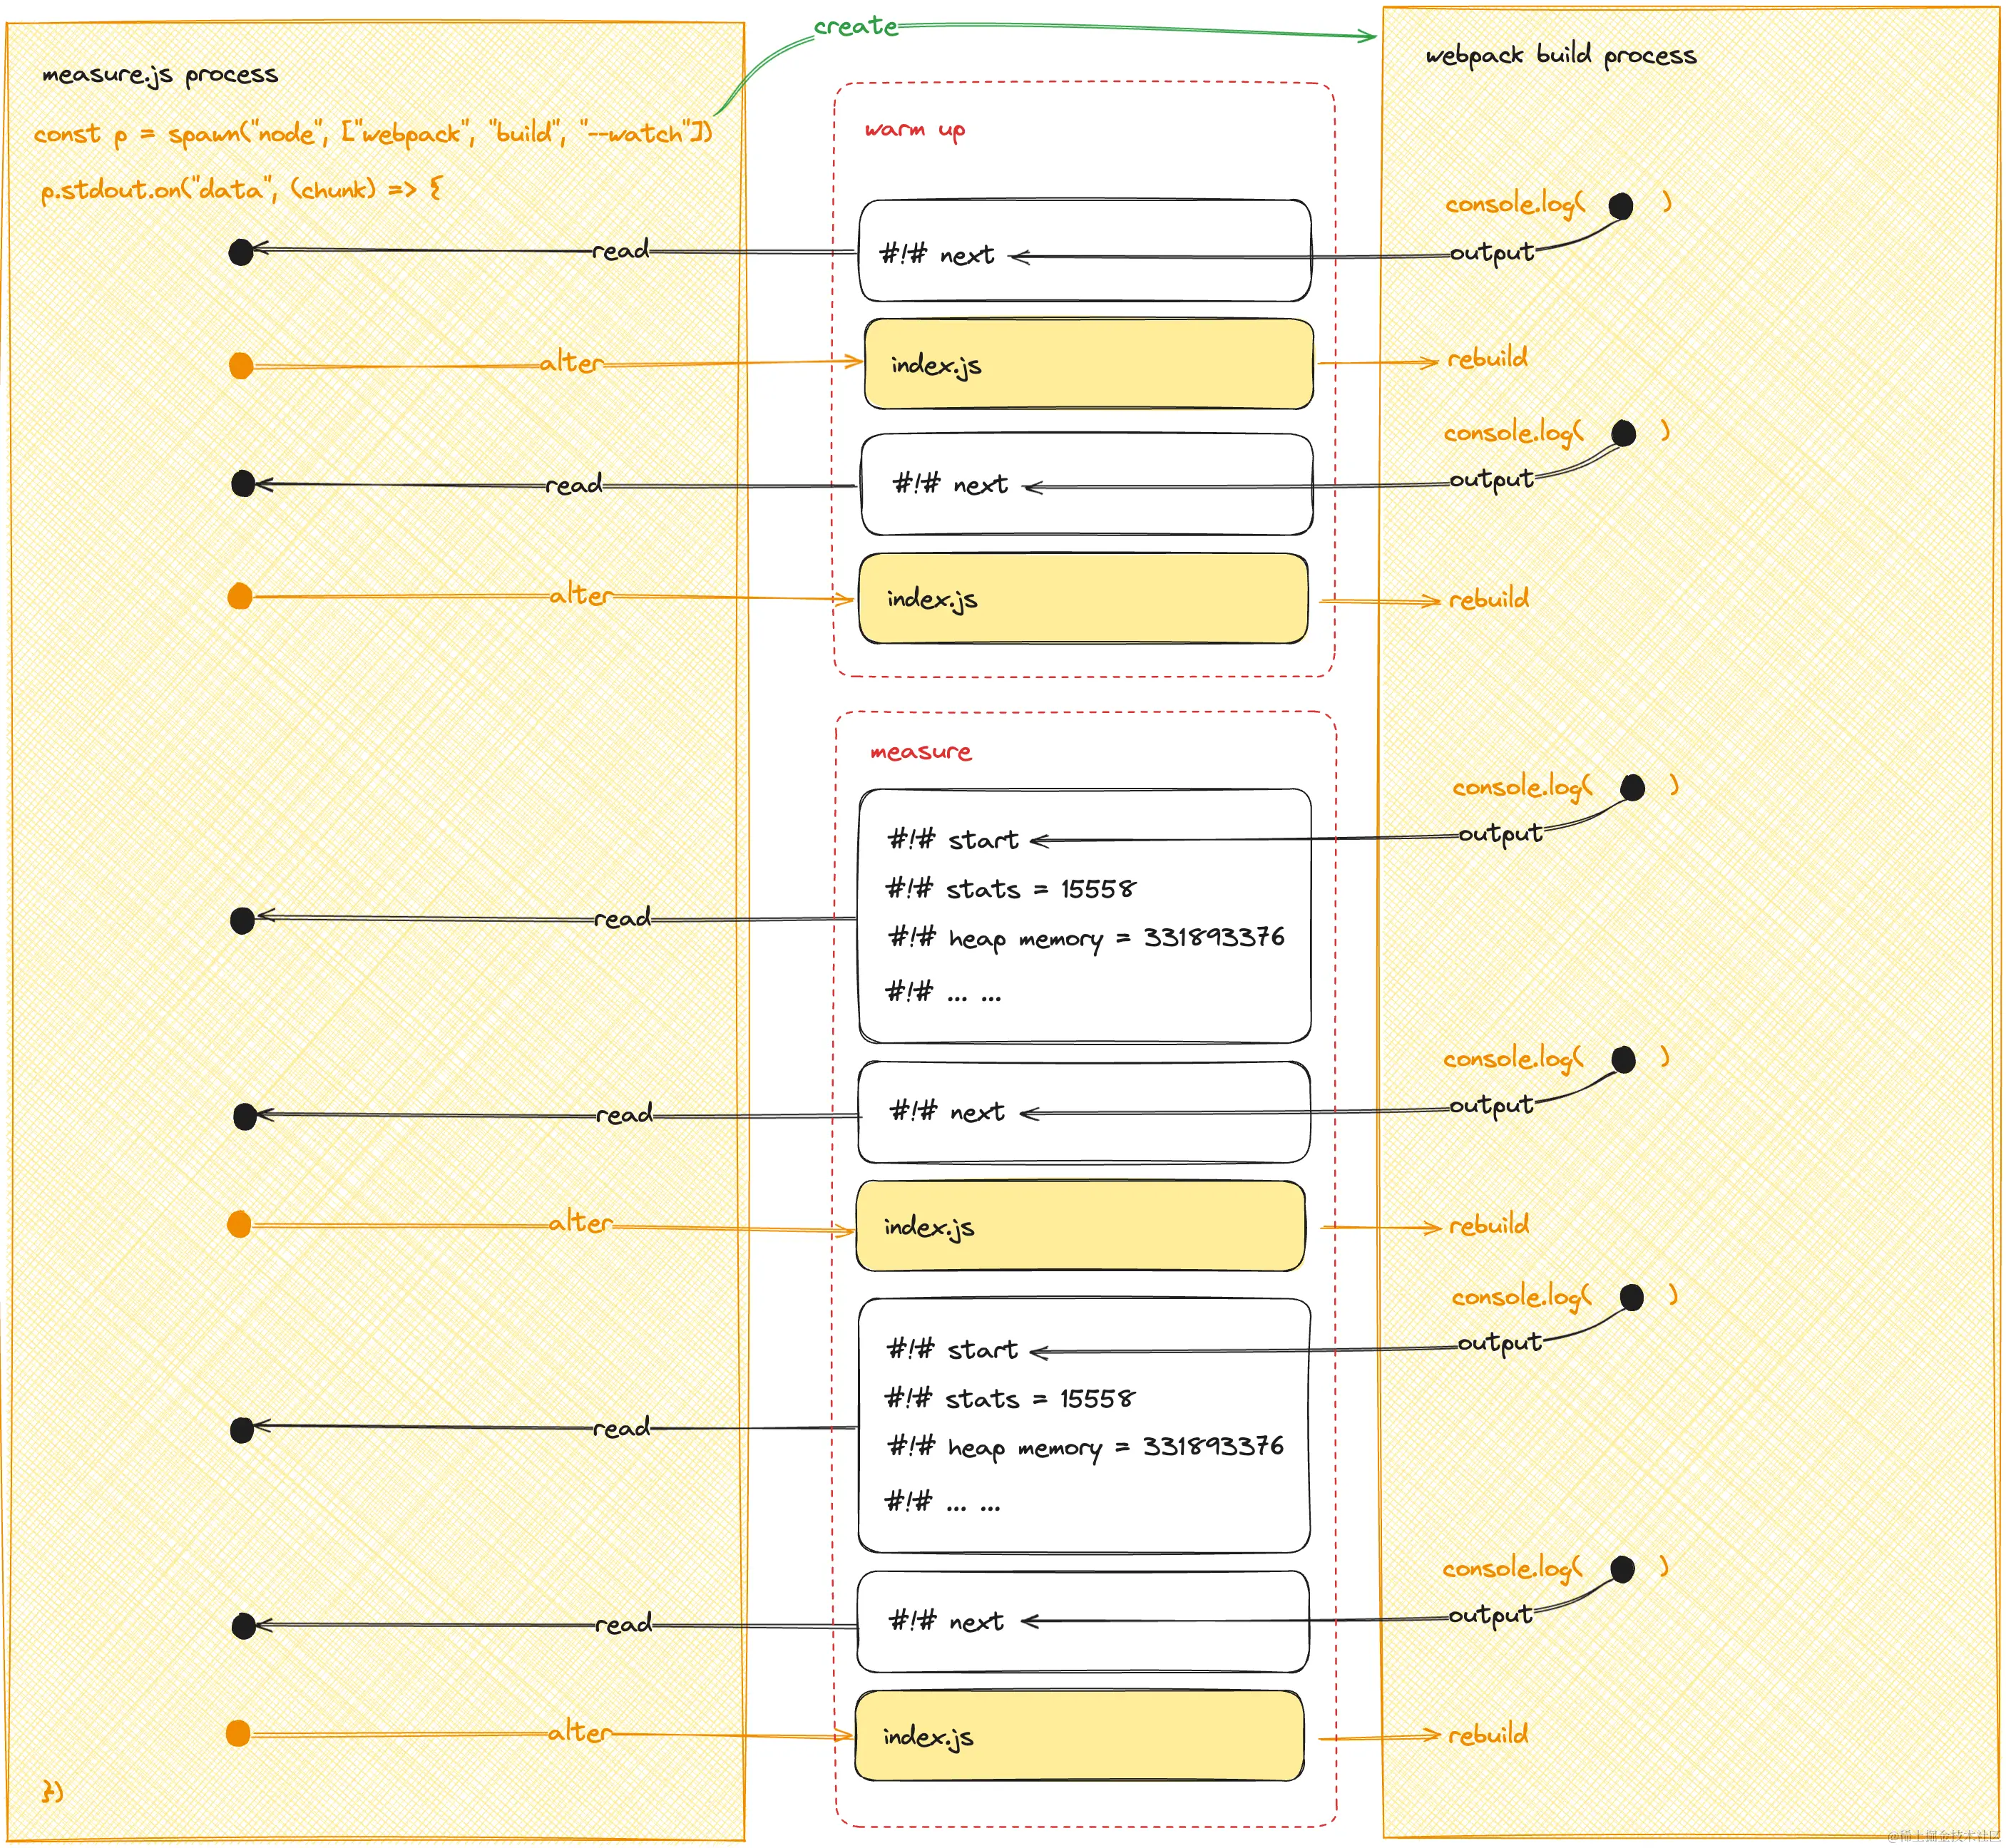2006x1848 pixels.
Task: Click the p.stdout.on('data') code line
Action: click(x=240, y=189)
